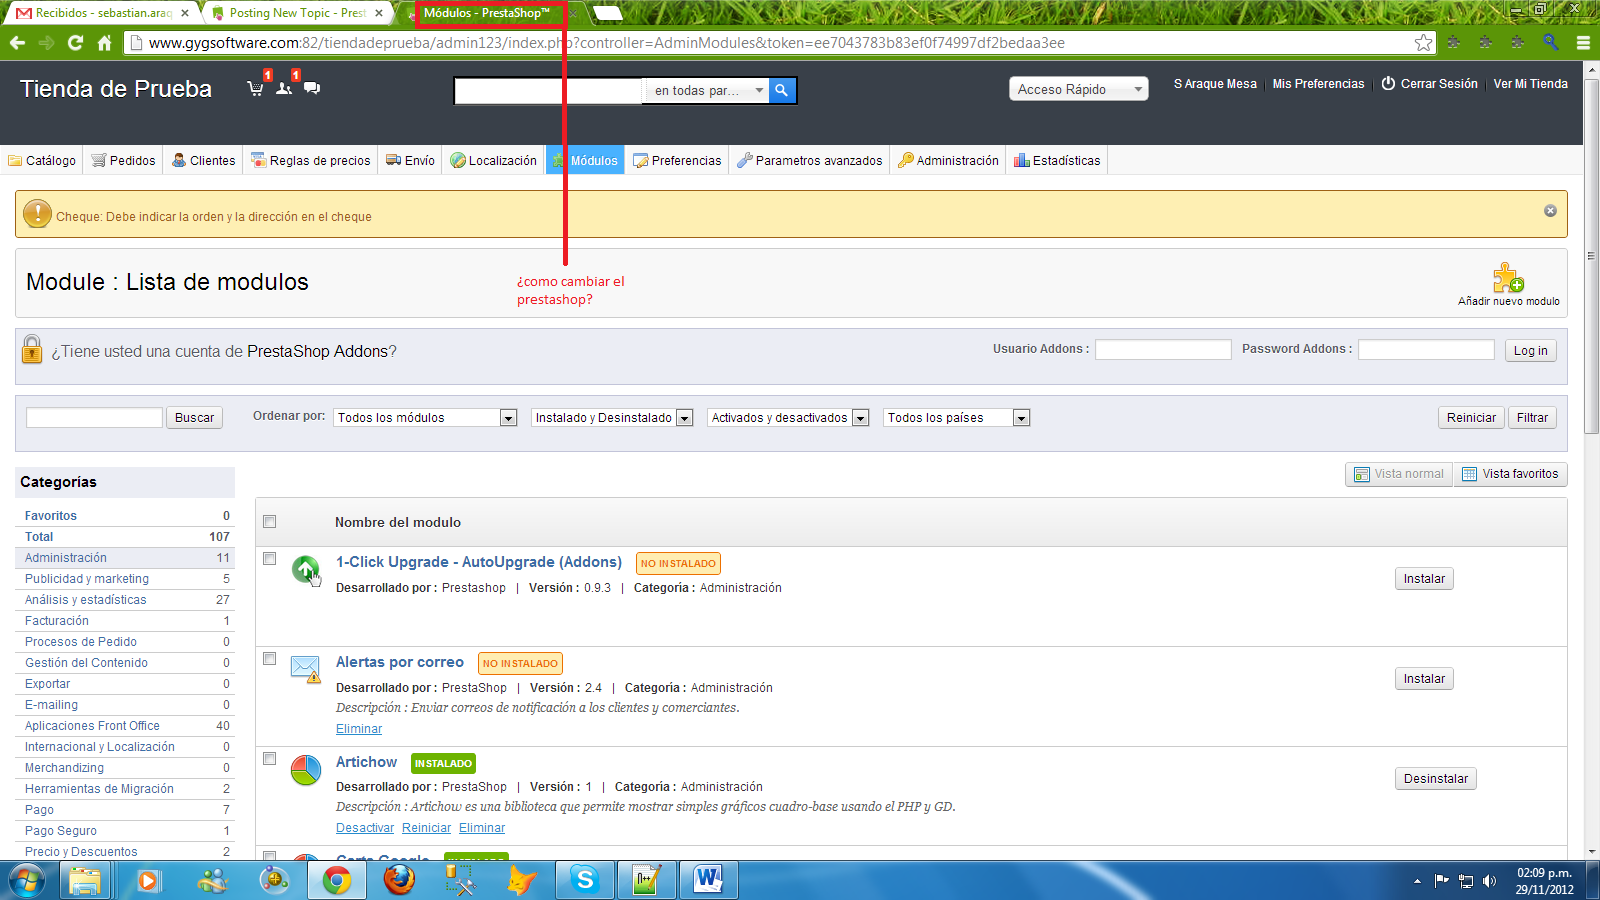Image resolution: width=1600 pixels, height=900 pixels.
Task: Switch to the Recibidos Gmail browser tab
Action: (101, 13)
